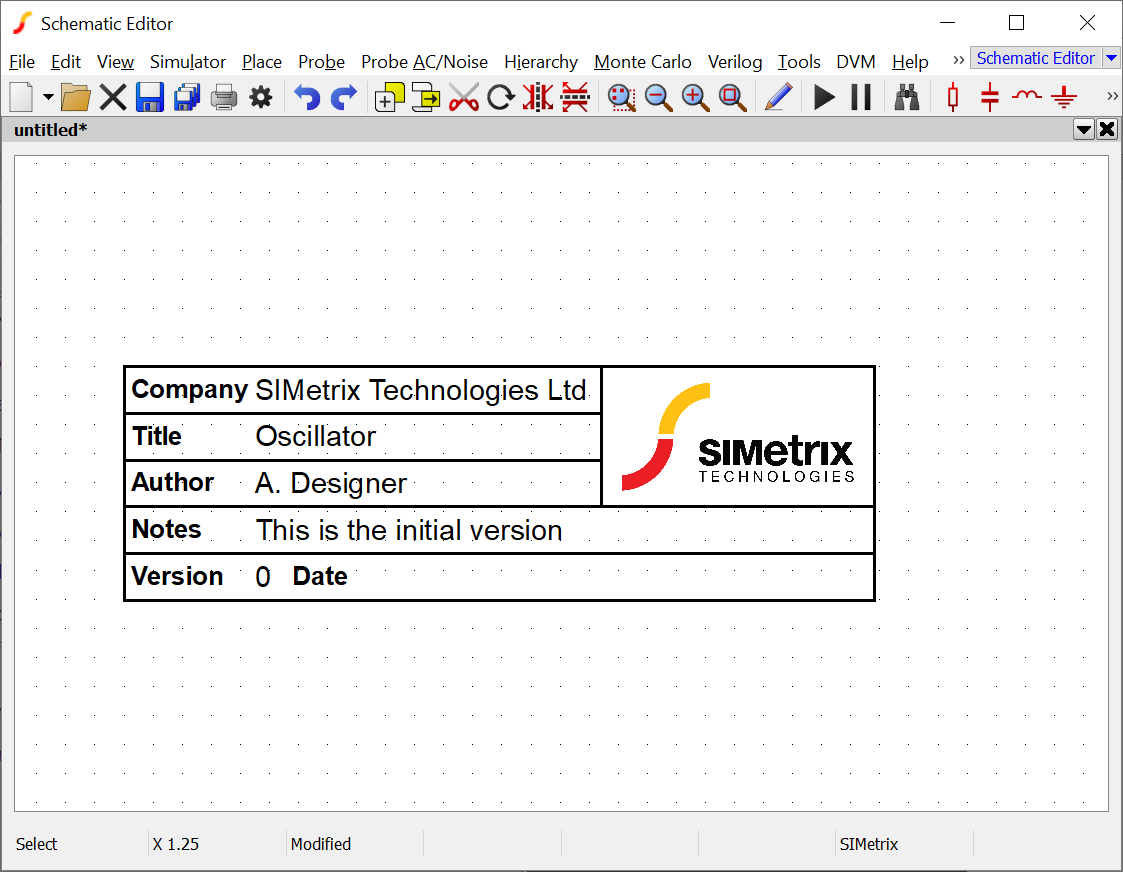Place a ground symbol
The width and height of the screenshot is (1123, 872).
point(1064,97)
